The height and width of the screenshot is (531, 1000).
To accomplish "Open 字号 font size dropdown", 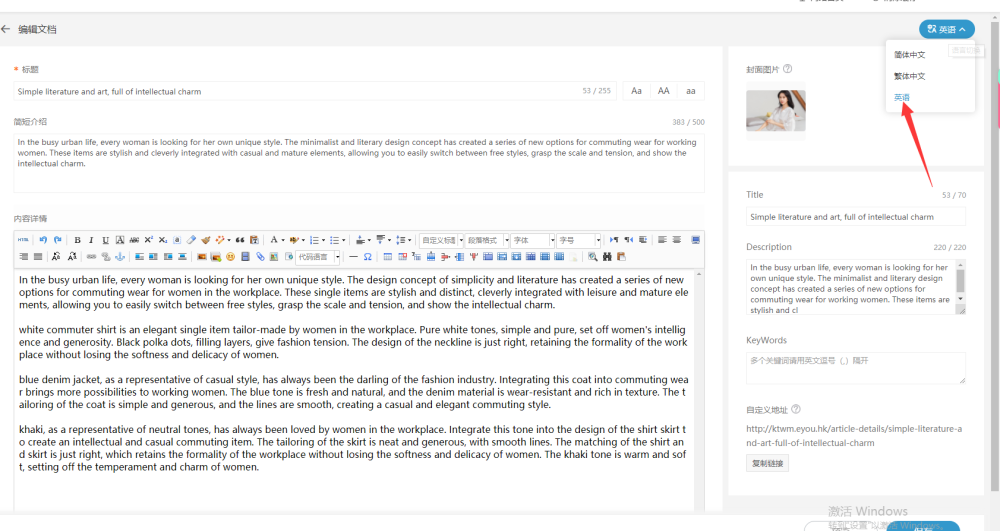I will [579, 240].
